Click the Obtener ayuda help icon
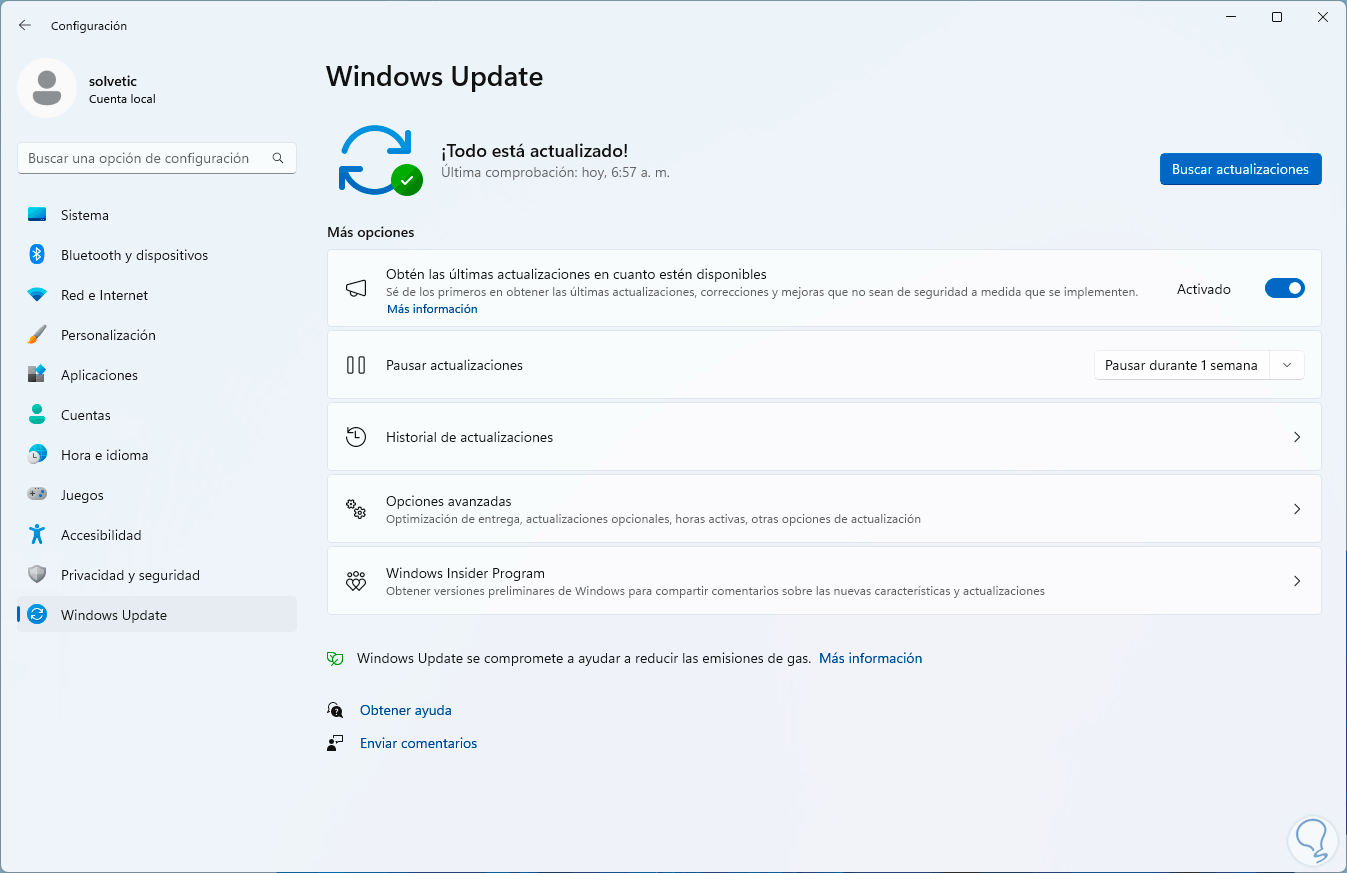Image resolution: width=1347 pixels, height=873 pixels. [x=335, y=710]
